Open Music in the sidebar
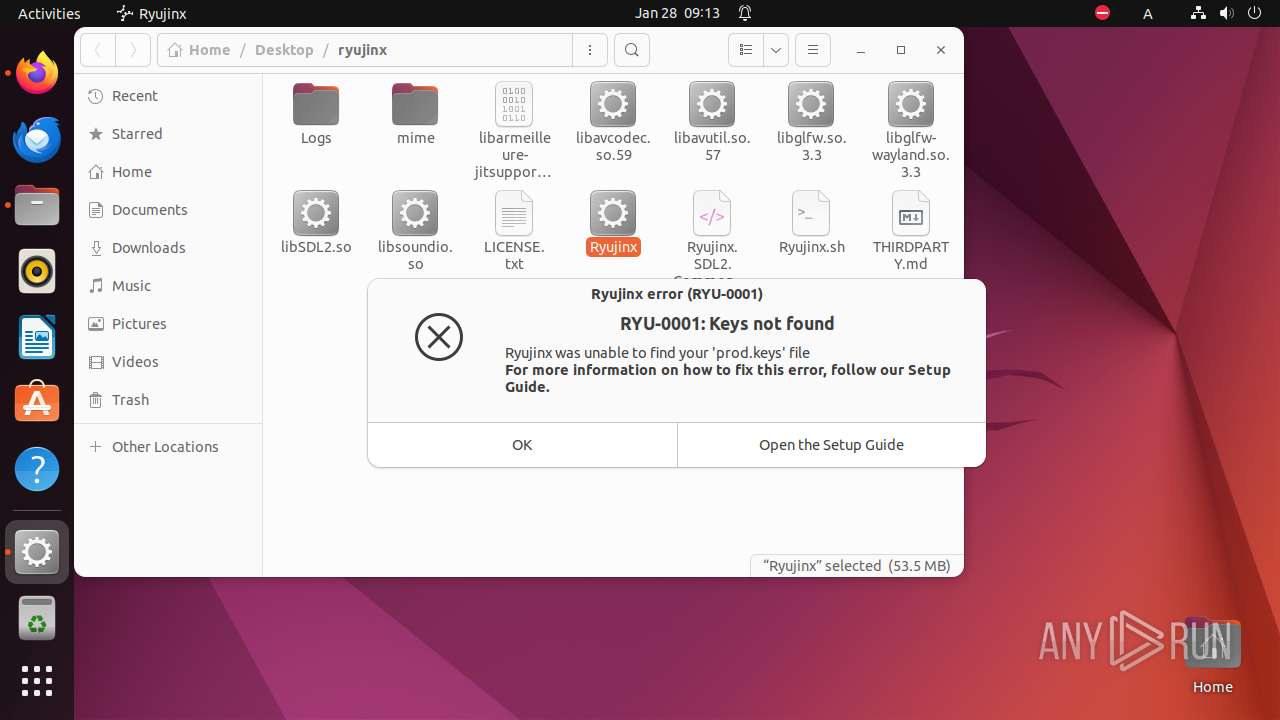The height and width of the screenshot is (720, 1280). [x=168, y=286]
